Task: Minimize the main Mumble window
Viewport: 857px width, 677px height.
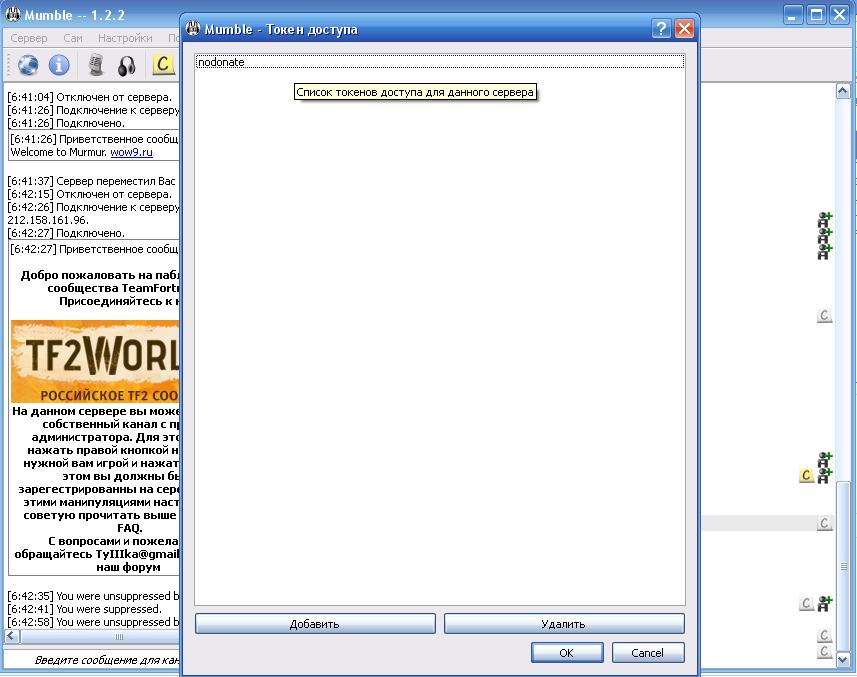Action: [x=793, y=15]
